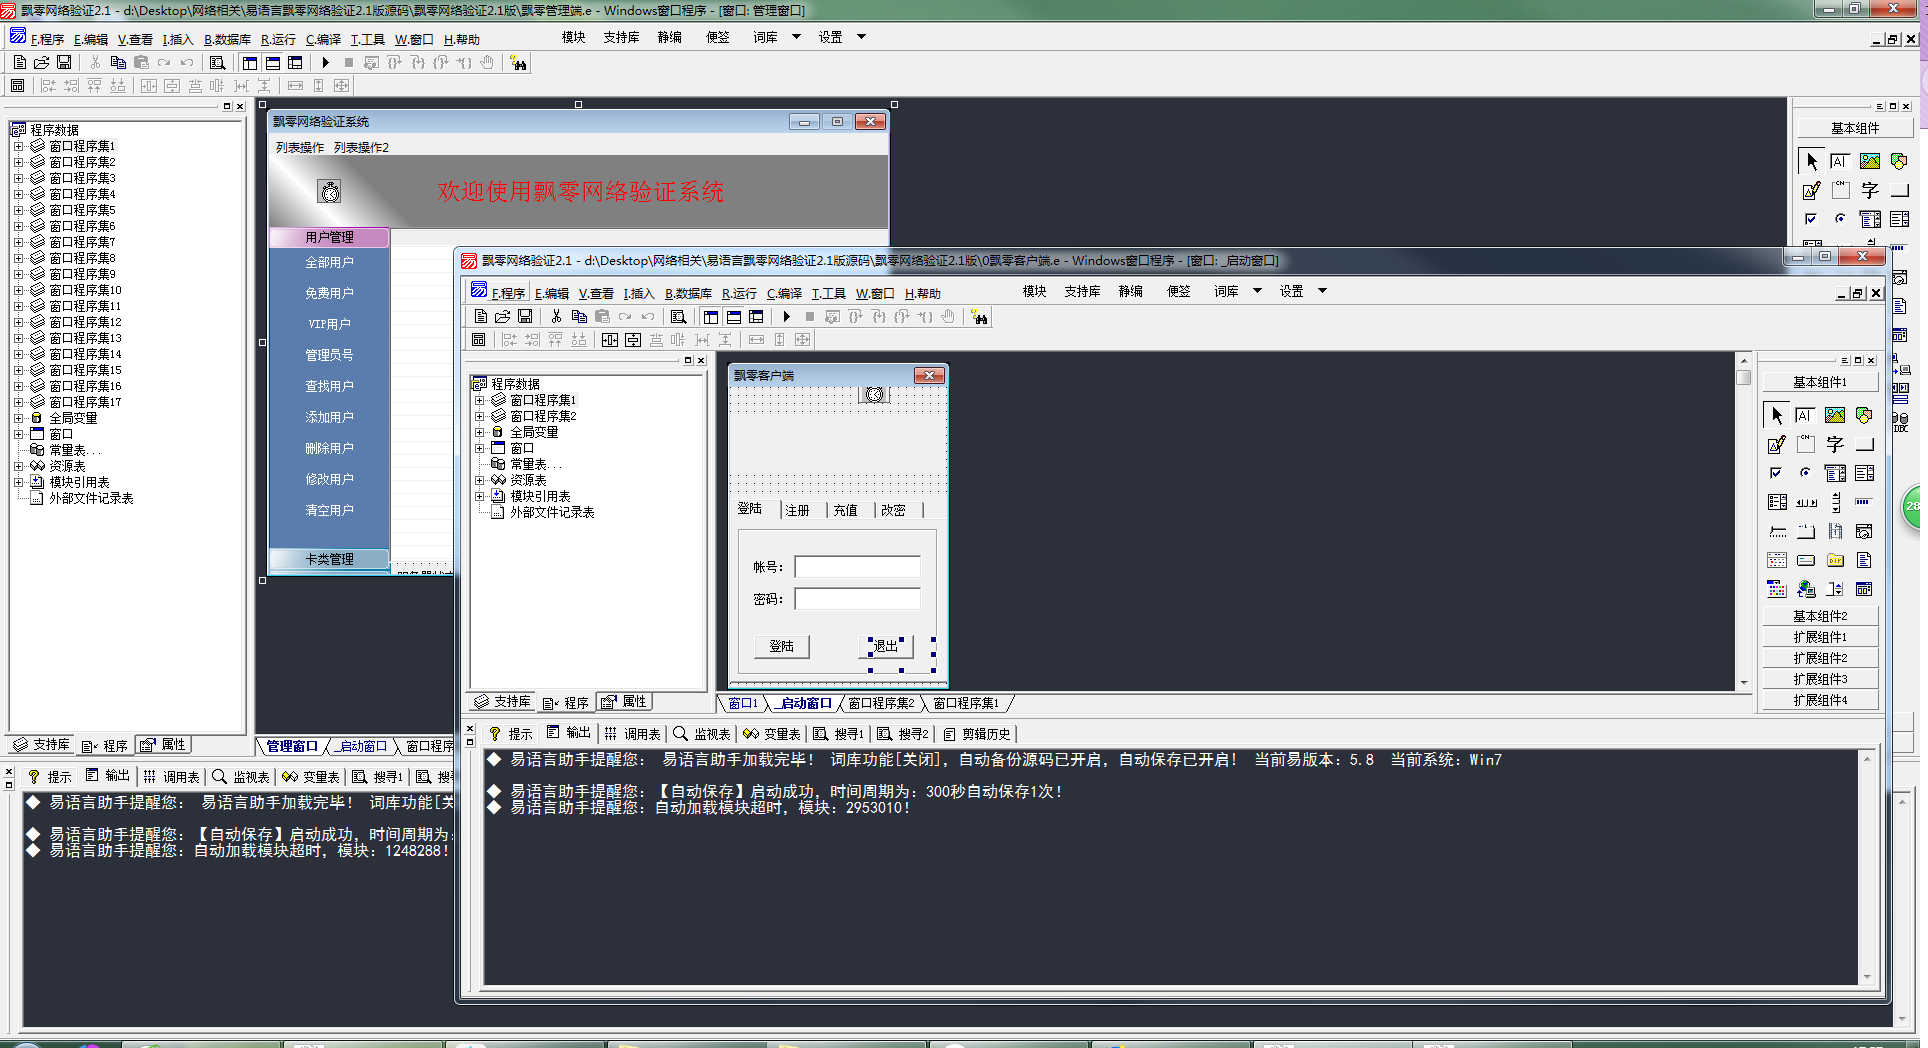Select the globe network component in 基本组件1
The width and height of the screenshot is (1928, 1048).
point(1806,589)
